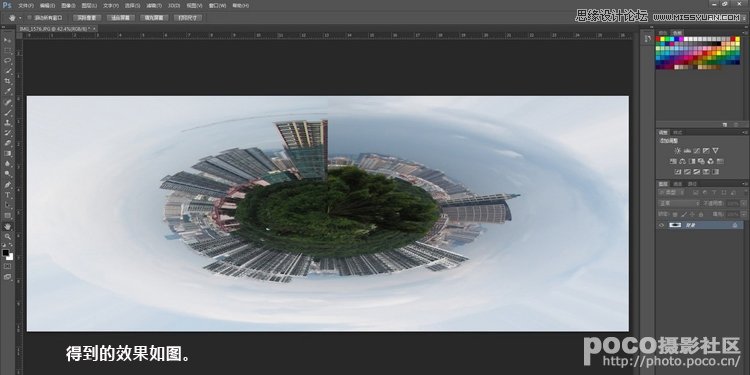Select the Healing Brush tool
The height and width of the screenshot is (375, 750).
[x=7, y=102]
